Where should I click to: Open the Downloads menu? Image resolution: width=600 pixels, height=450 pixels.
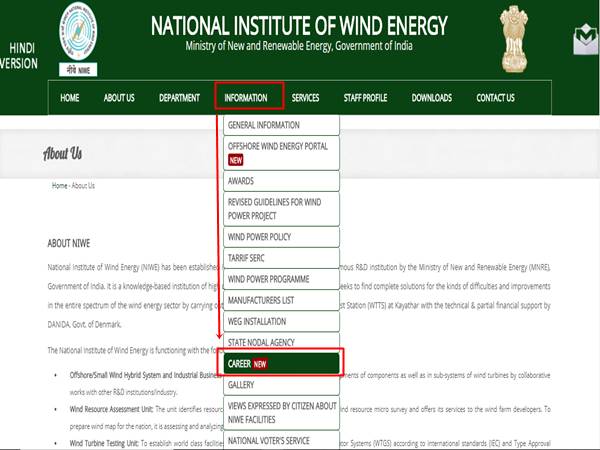(x=432, y=98)
